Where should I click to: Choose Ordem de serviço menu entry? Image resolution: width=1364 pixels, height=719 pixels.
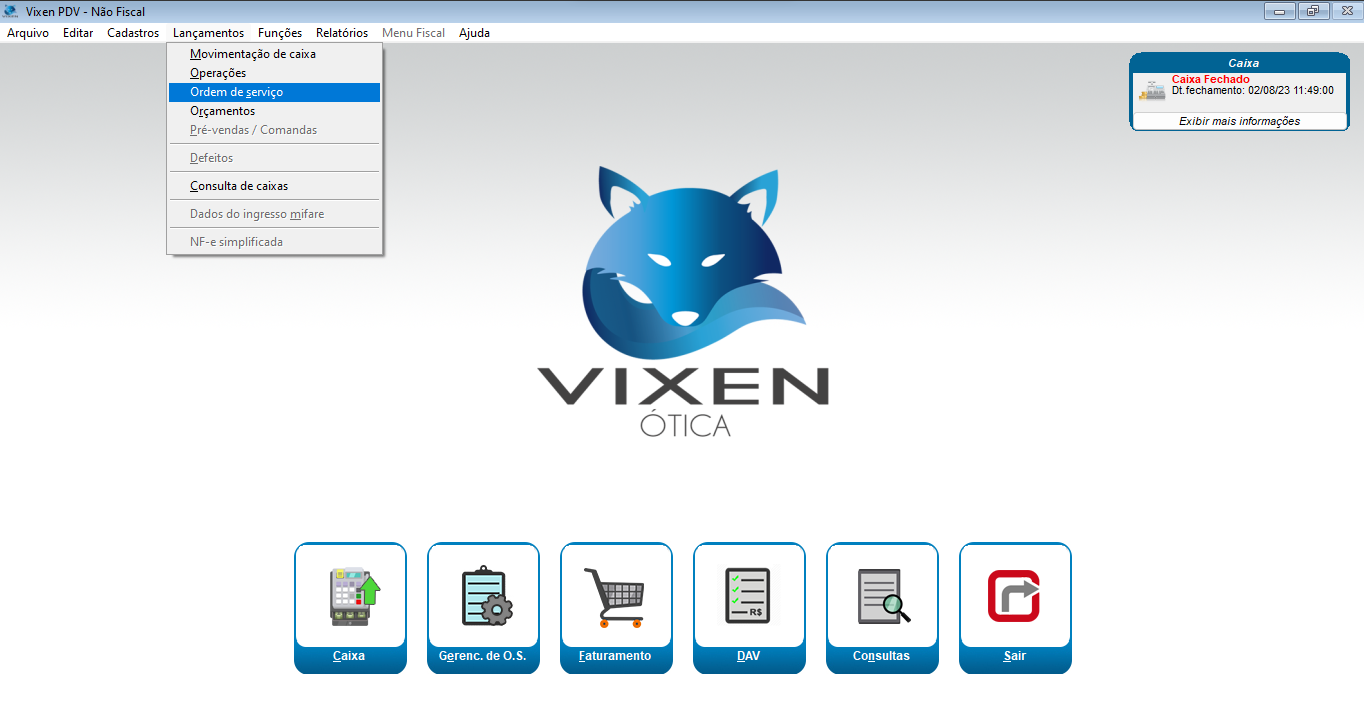(274, 92)
